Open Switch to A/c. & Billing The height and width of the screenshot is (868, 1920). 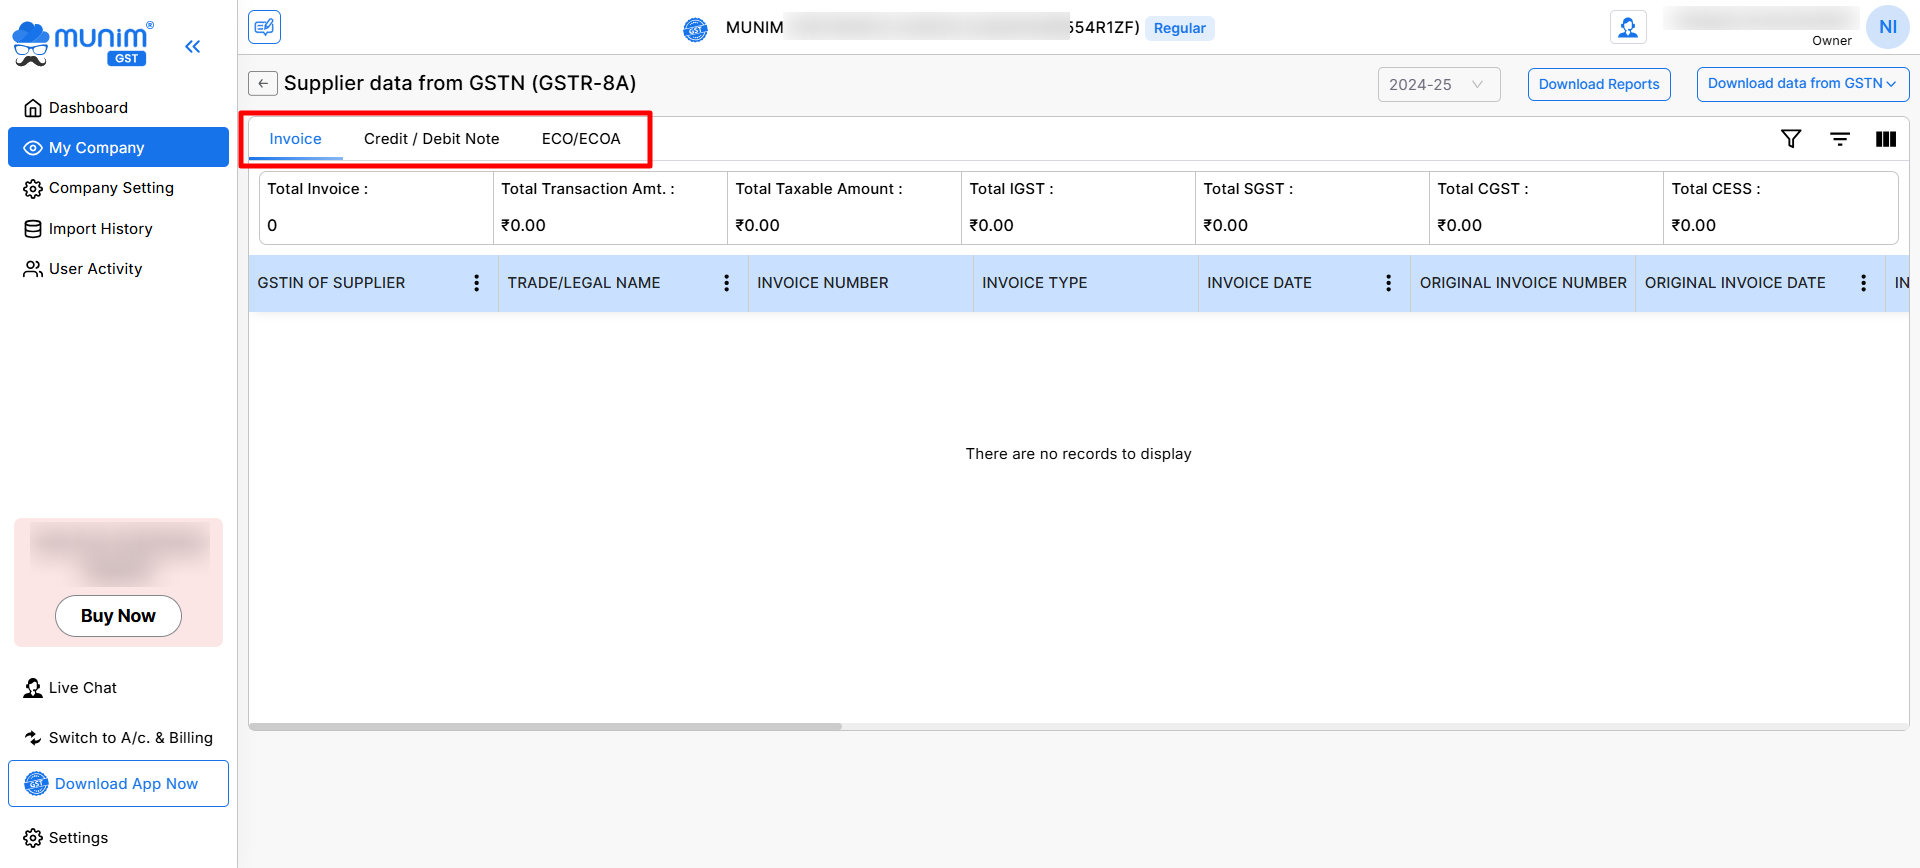coord(130,738)
